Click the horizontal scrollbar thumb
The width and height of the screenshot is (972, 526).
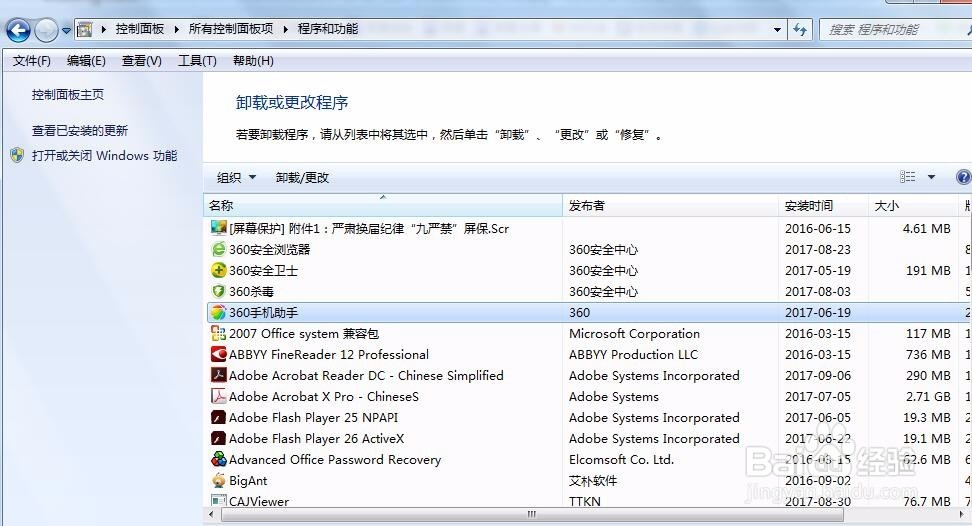click(x=532, y=514)
